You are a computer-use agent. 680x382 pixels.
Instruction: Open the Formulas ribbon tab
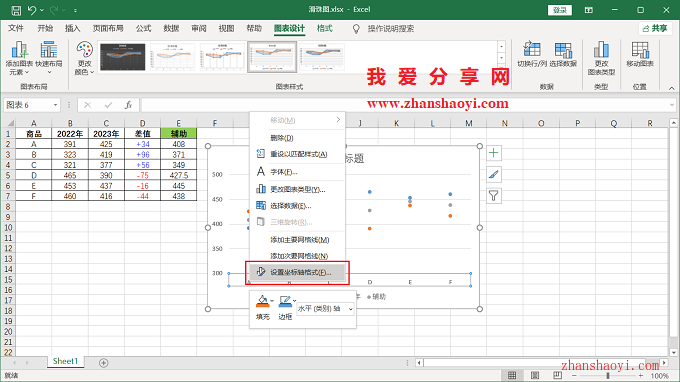coord(143,29)
